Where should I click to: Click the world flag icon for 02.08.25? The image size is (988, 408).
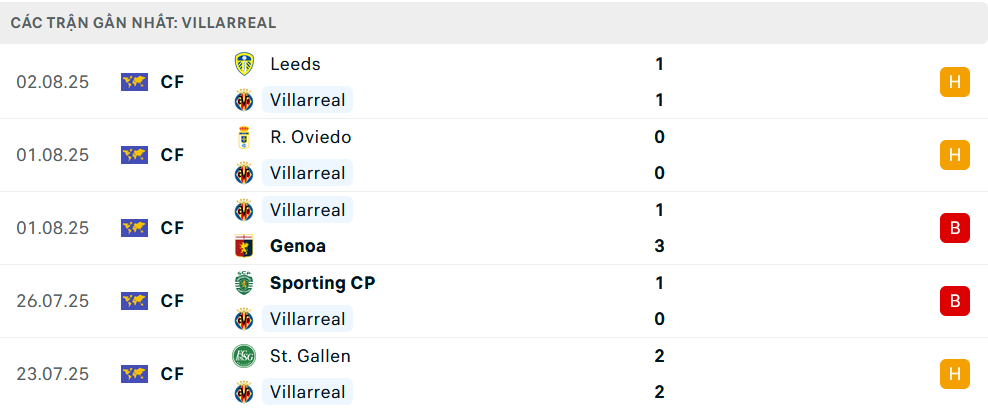click(134, 82)
